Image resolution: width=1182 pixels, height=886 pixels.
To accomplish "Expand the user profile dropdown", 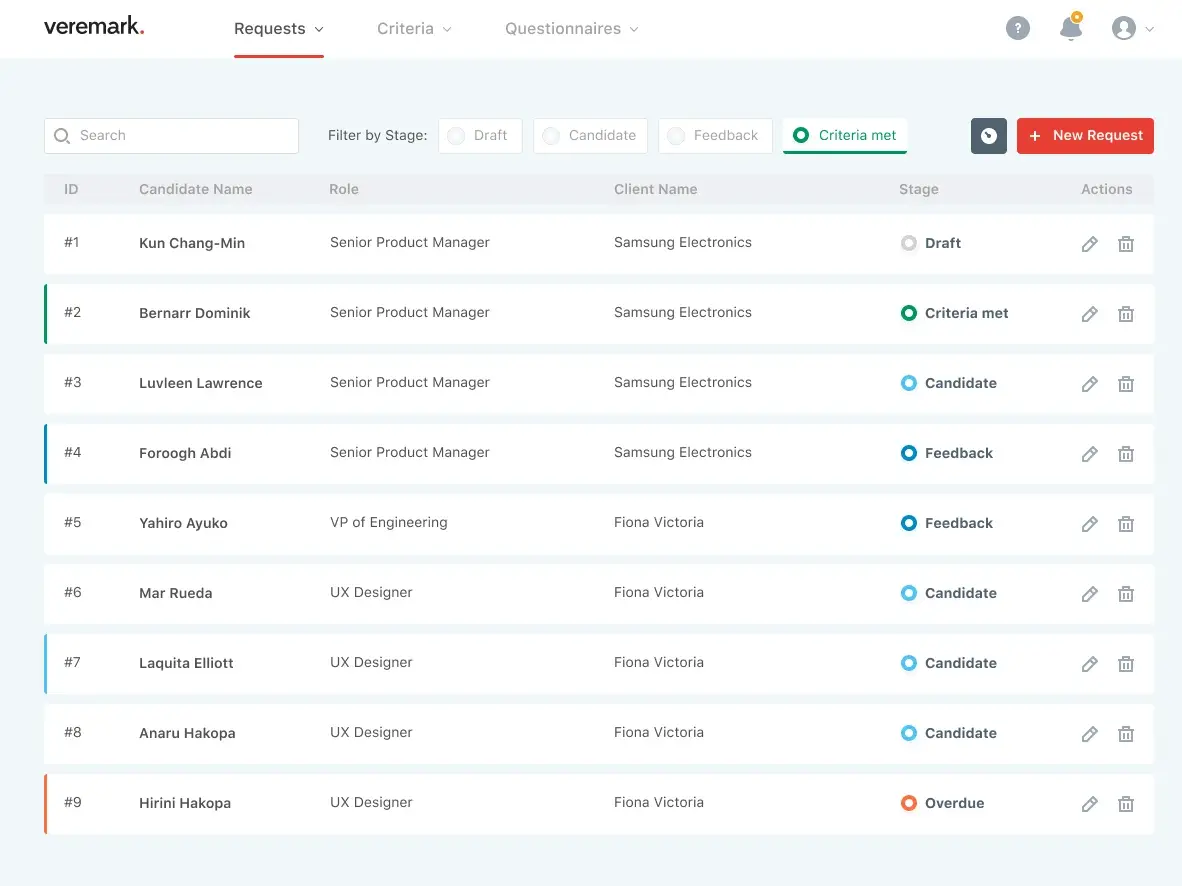I will pos(1132,29).
